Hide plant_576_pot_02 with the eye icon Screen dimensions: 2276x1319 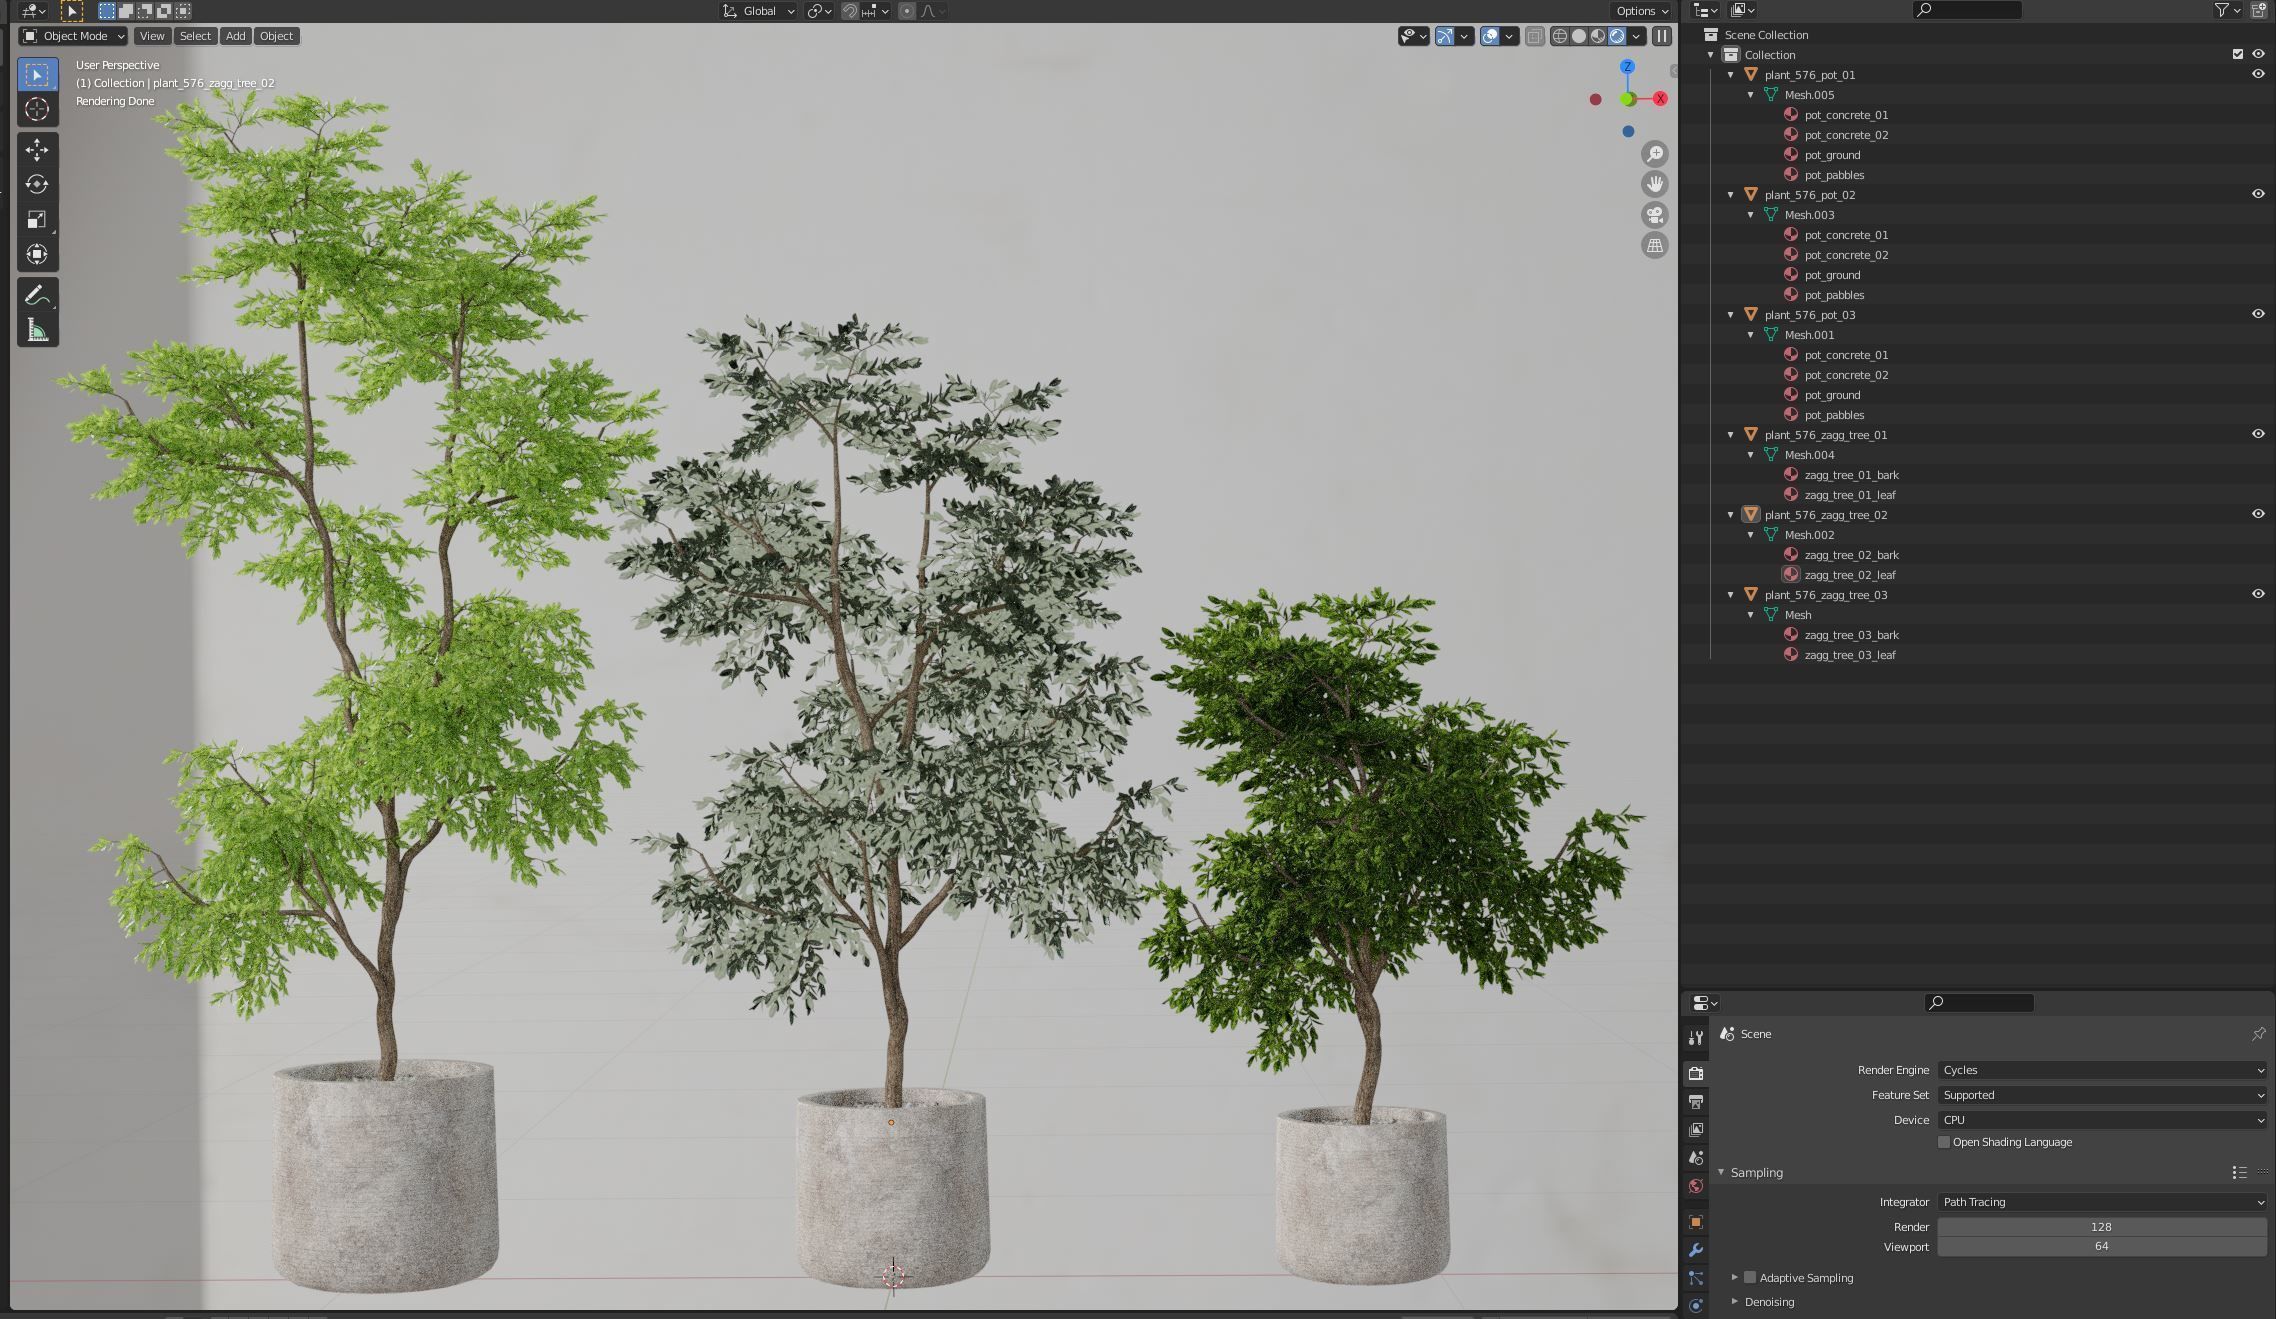click(x=2257, y=194)
